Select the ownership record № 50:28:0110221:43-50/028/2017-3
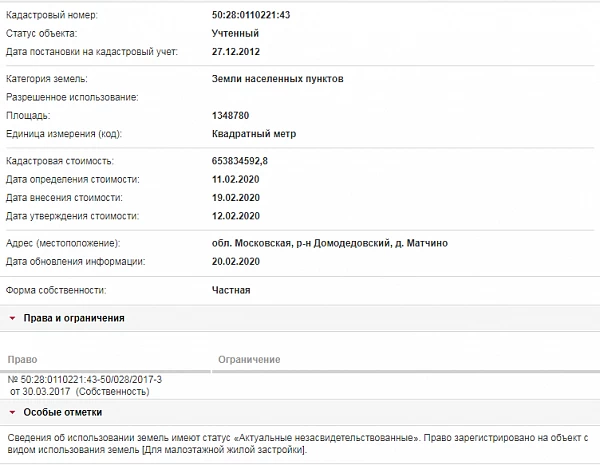This screenshot has height=465, width=600. tap(84, 381)
